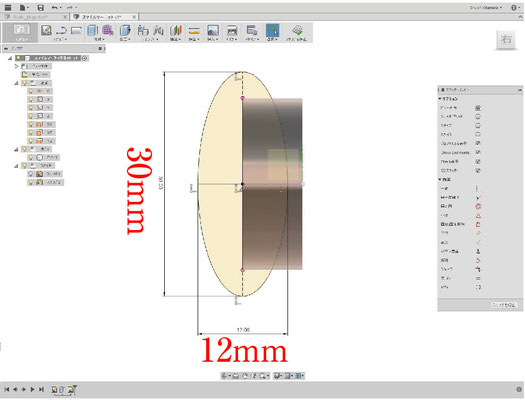Open the user account name dropdown
The height and width of the screenshot is (400, 525).
[x=486, y=7]
